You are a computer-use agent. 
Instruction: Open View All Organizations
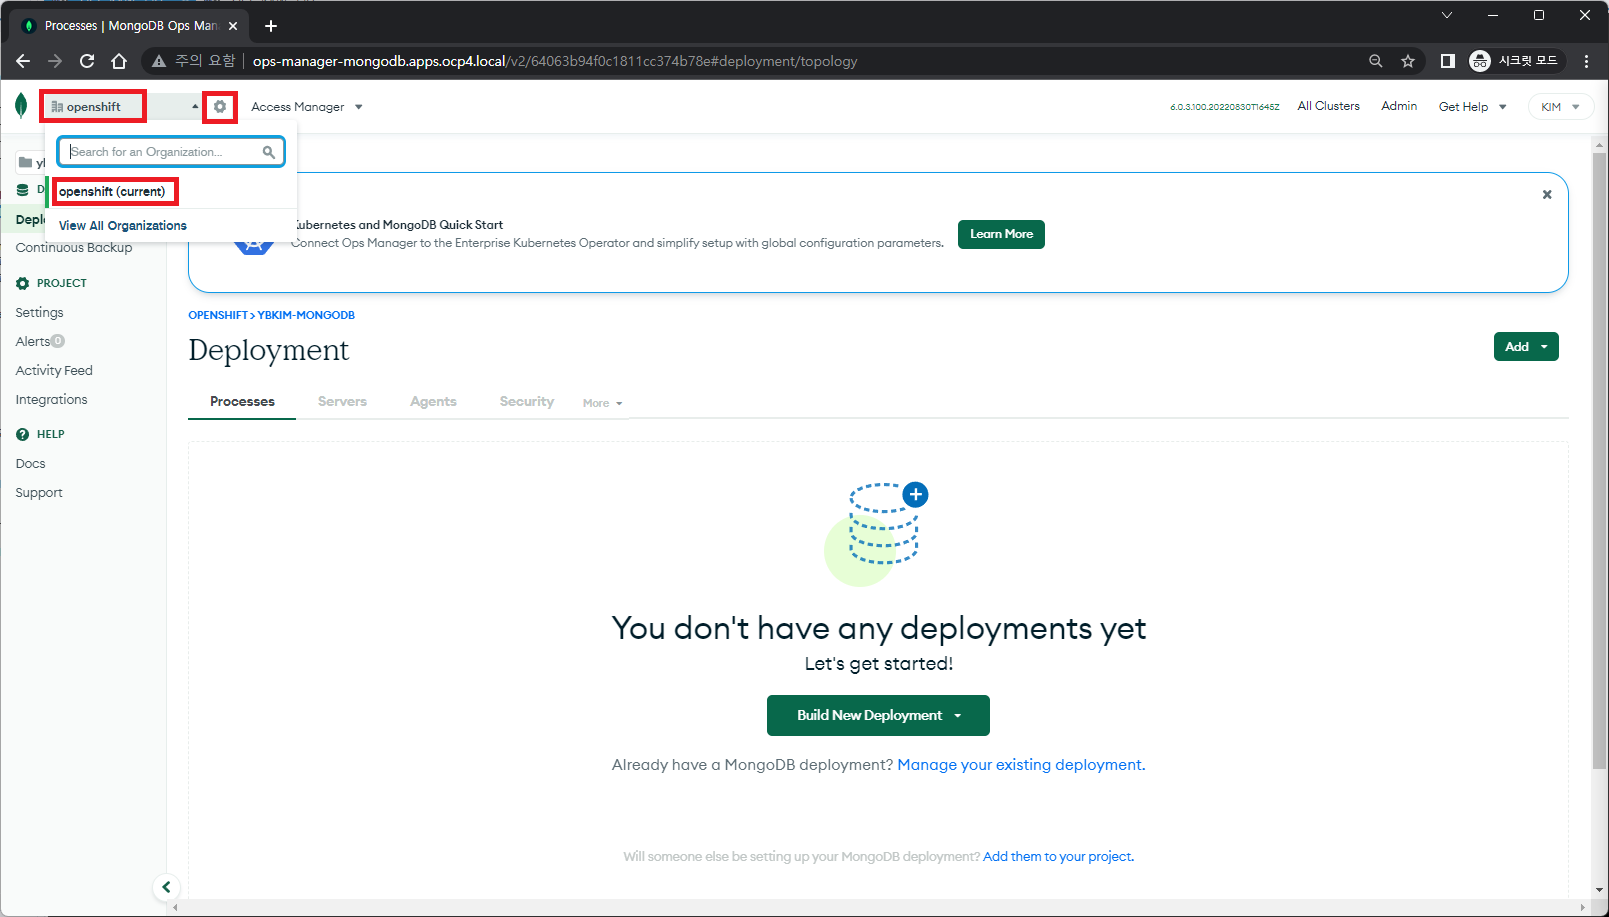pyautogui.click(x=123, y=226)
